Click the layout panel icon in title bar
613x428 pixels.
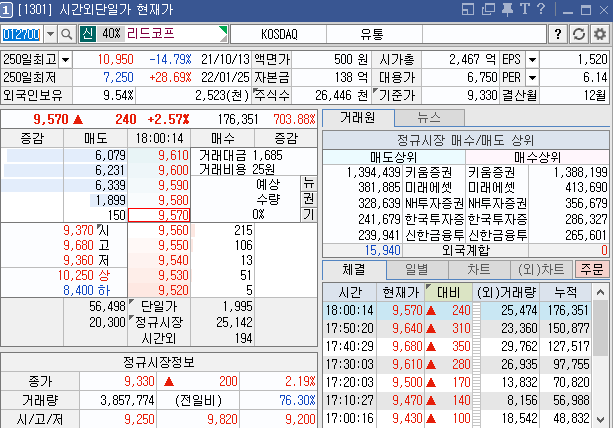[468, 9]
